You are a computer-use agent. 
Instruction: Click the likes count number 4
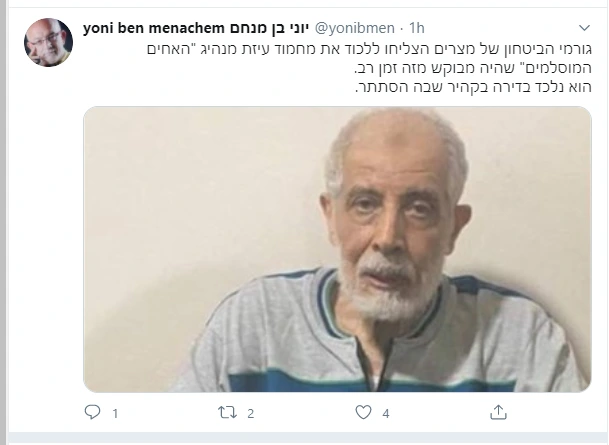click(386, 414)
